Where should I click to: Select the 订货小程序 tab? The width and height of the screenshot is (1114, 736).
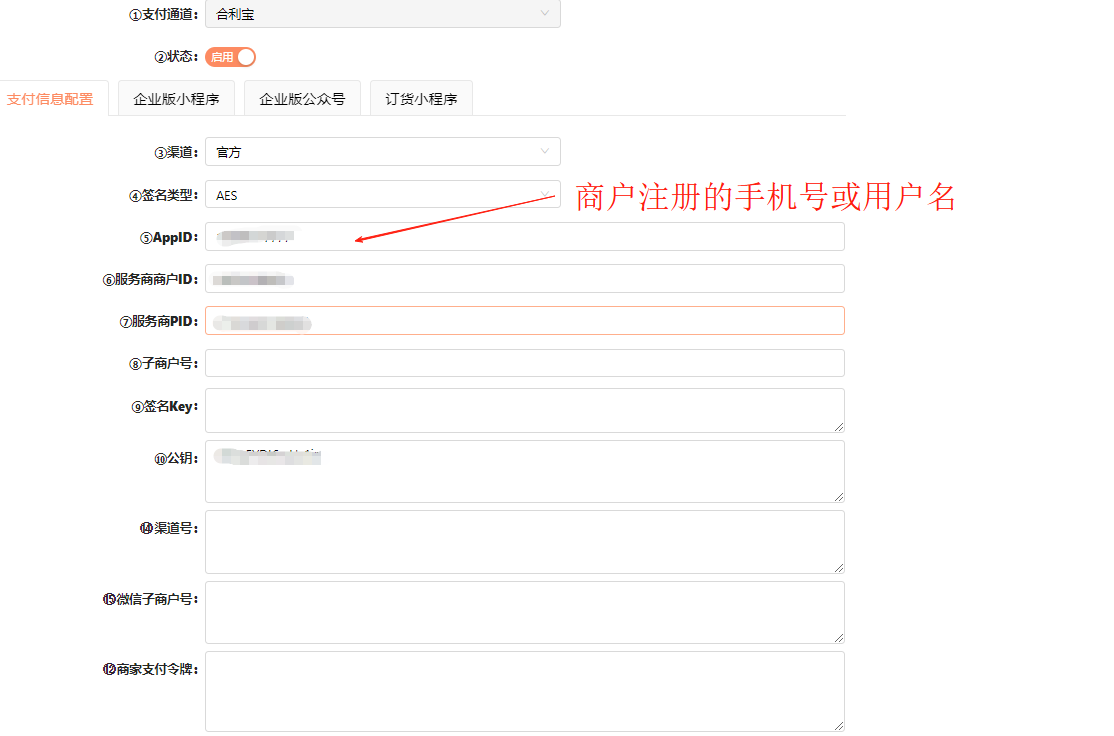pos(421,99)
